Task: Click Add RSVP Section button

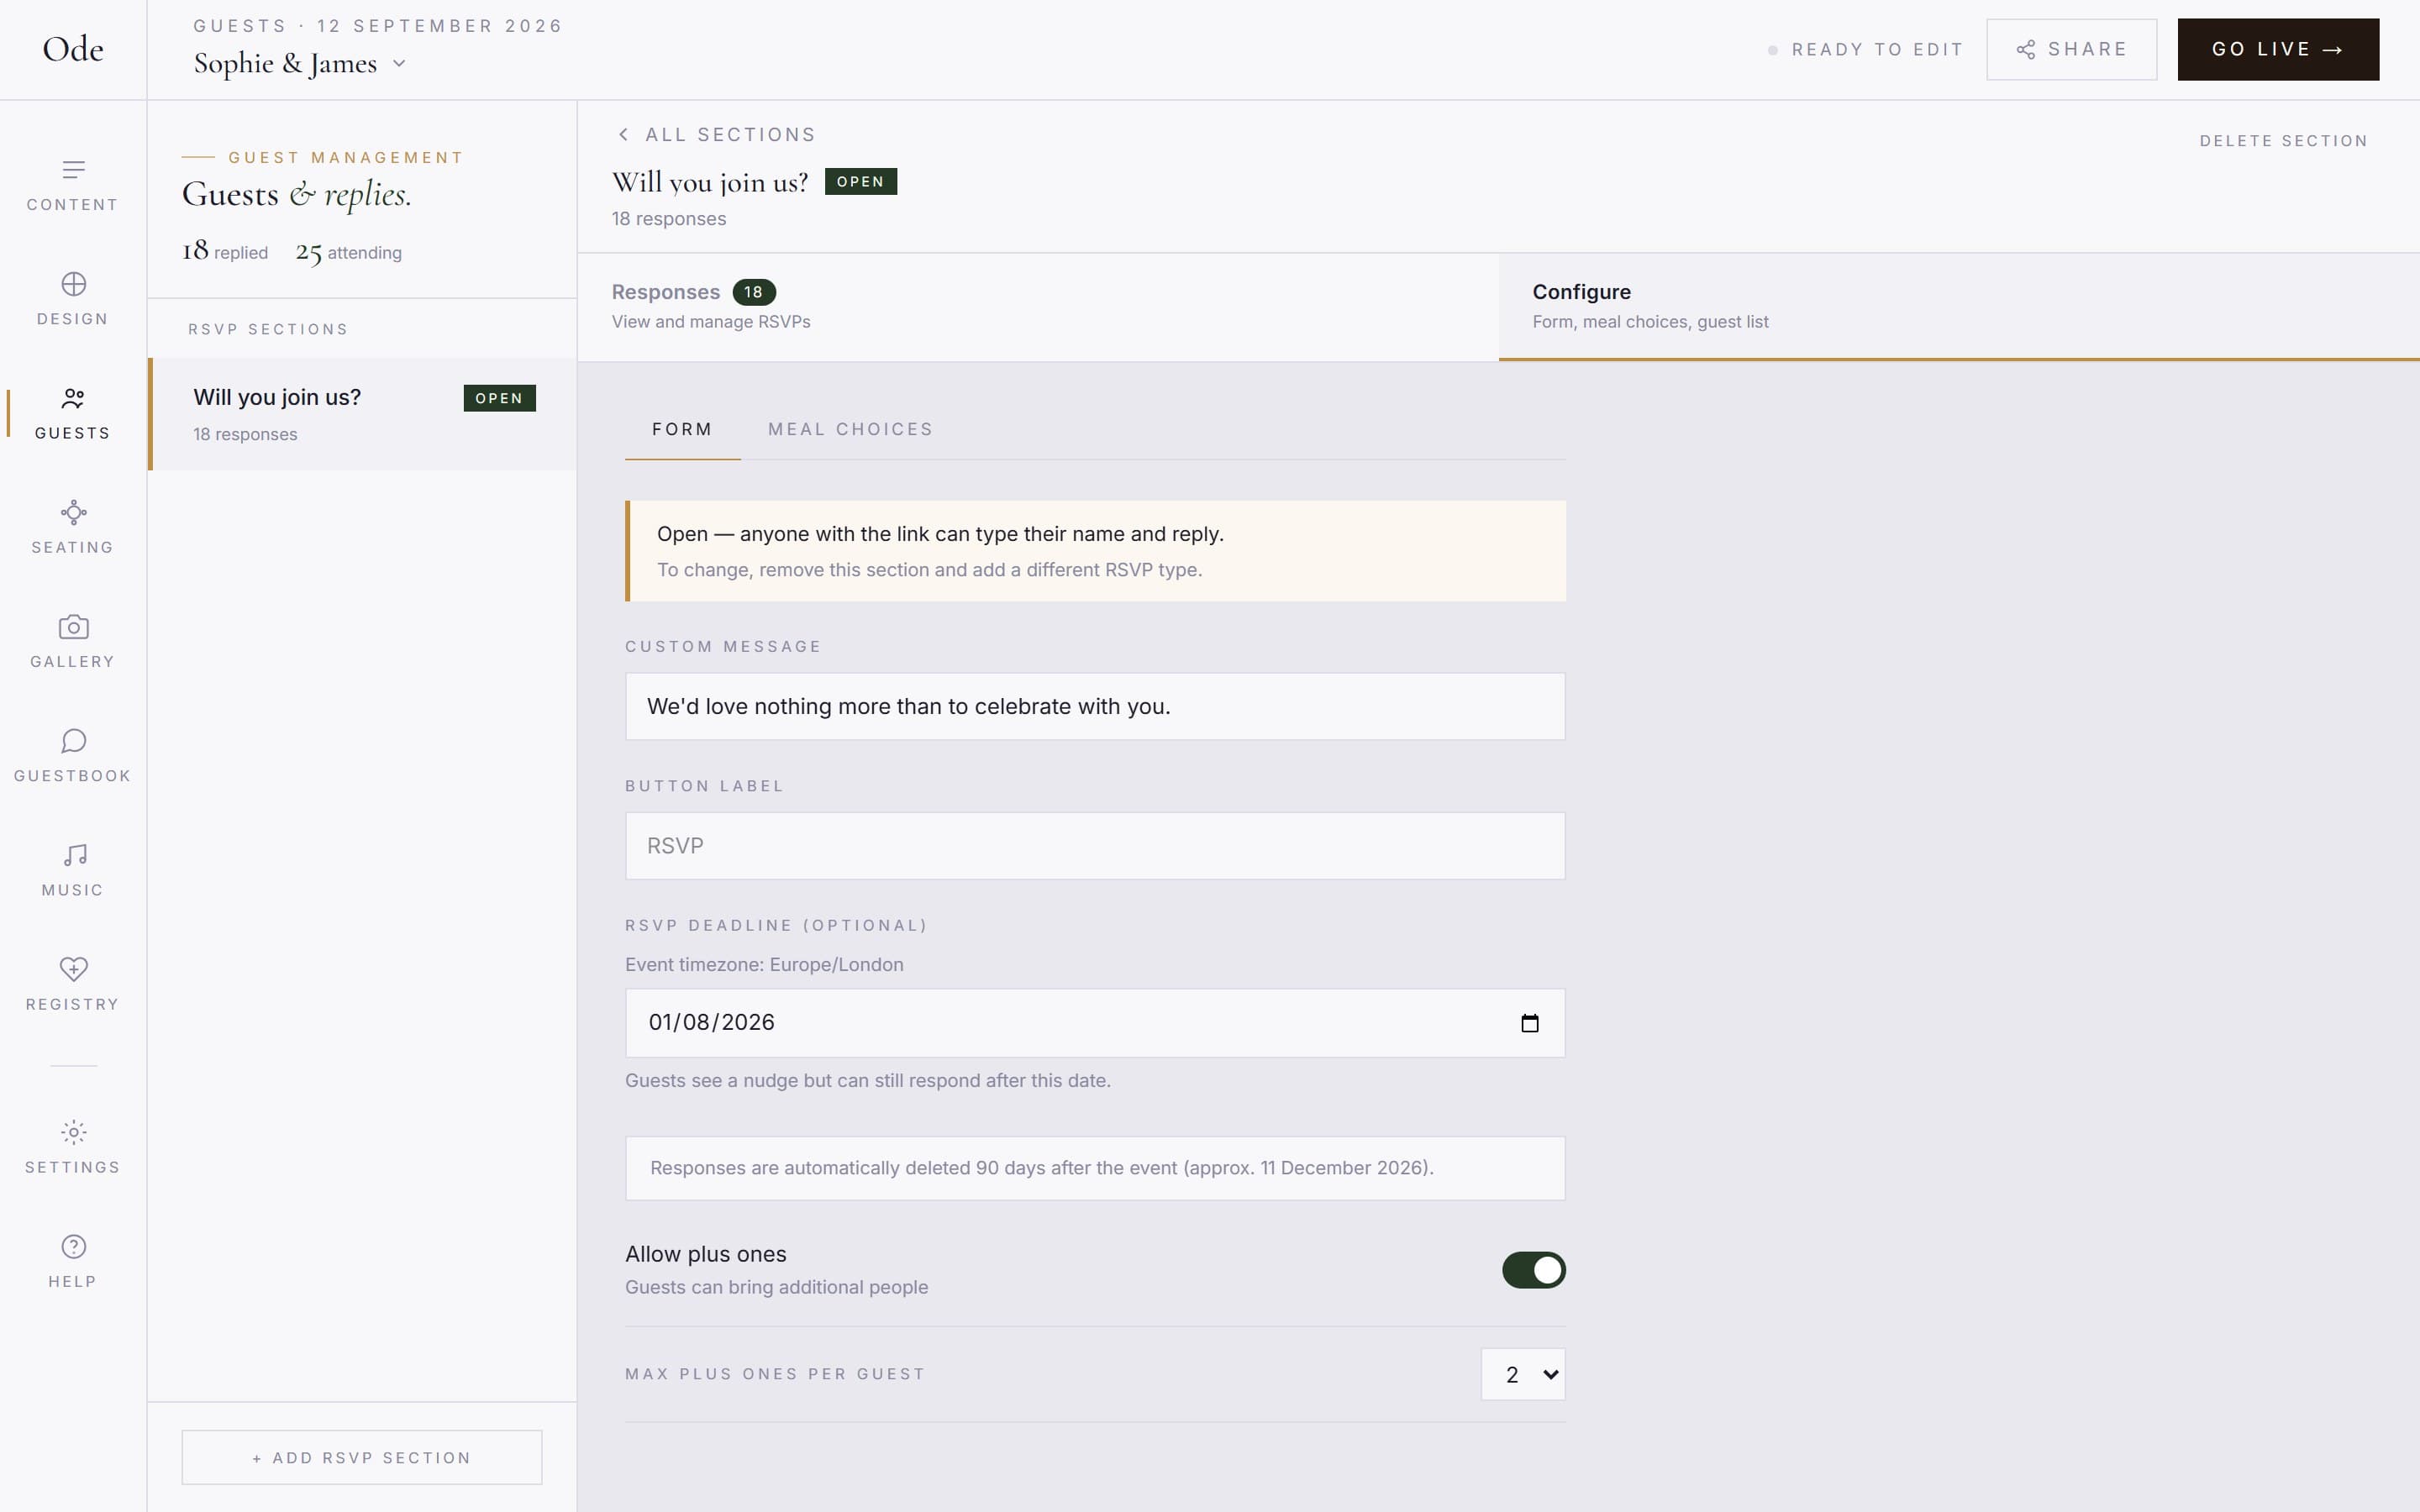Action: click(362, 1458)
